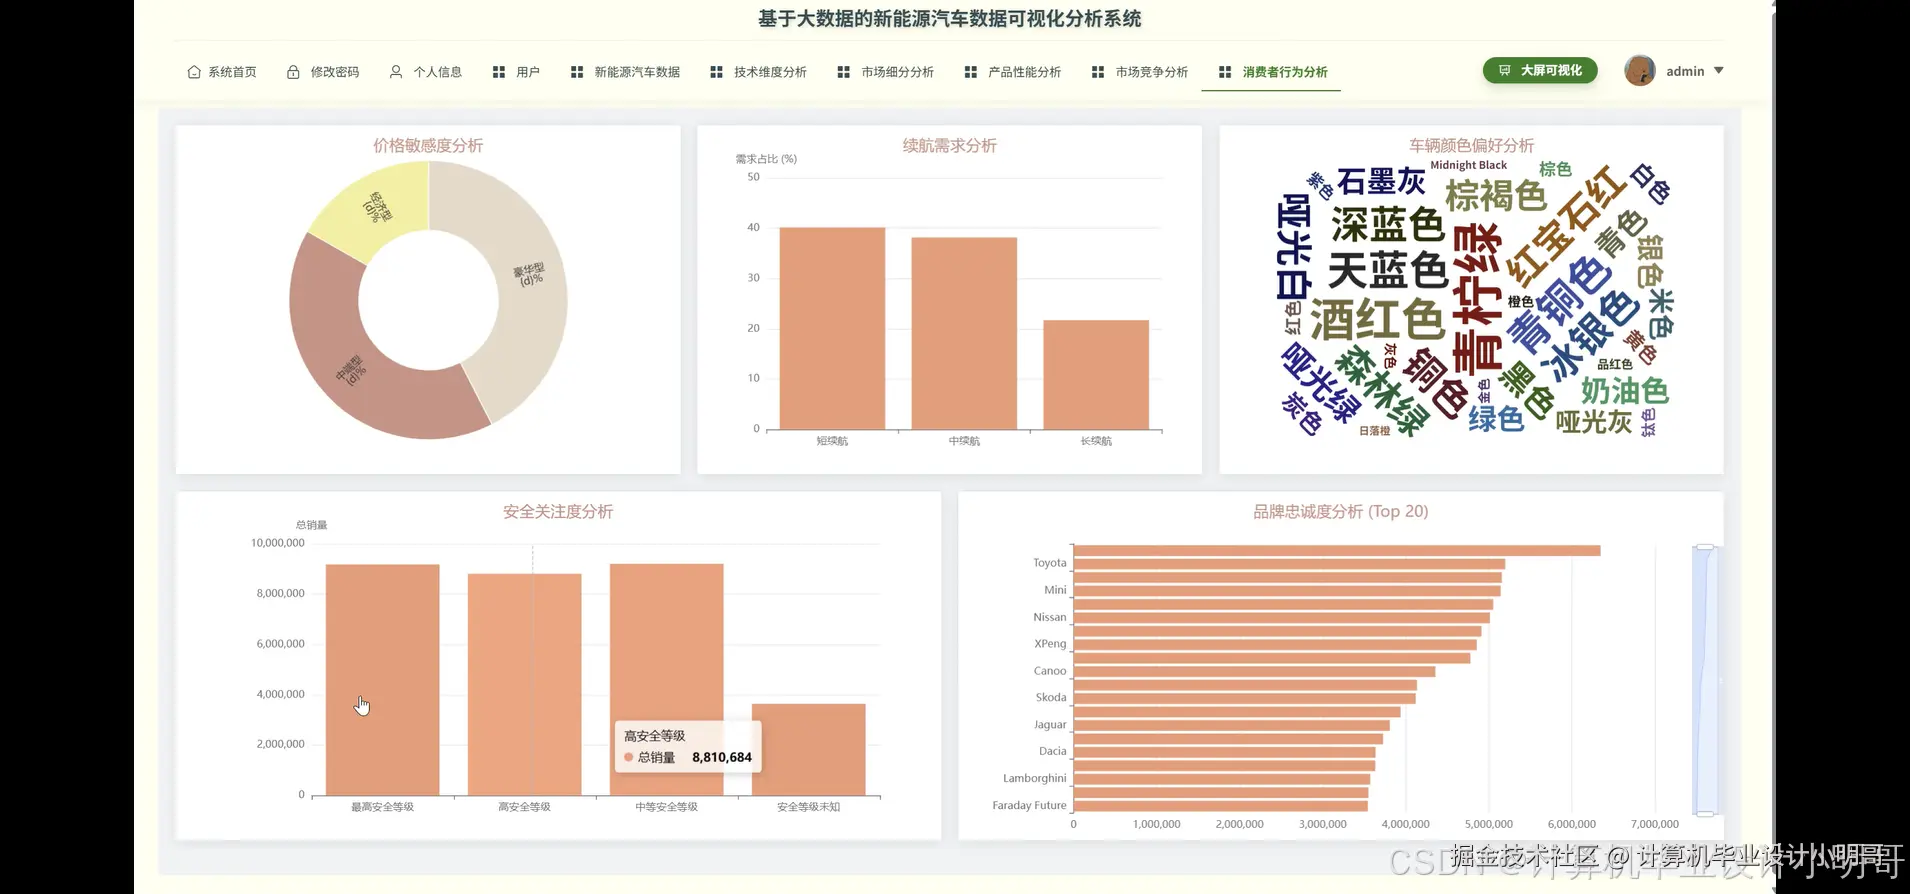Screen dimensions: 1910x894
Task: Click the 最高安全等级 bar
Action: (382, 680)
